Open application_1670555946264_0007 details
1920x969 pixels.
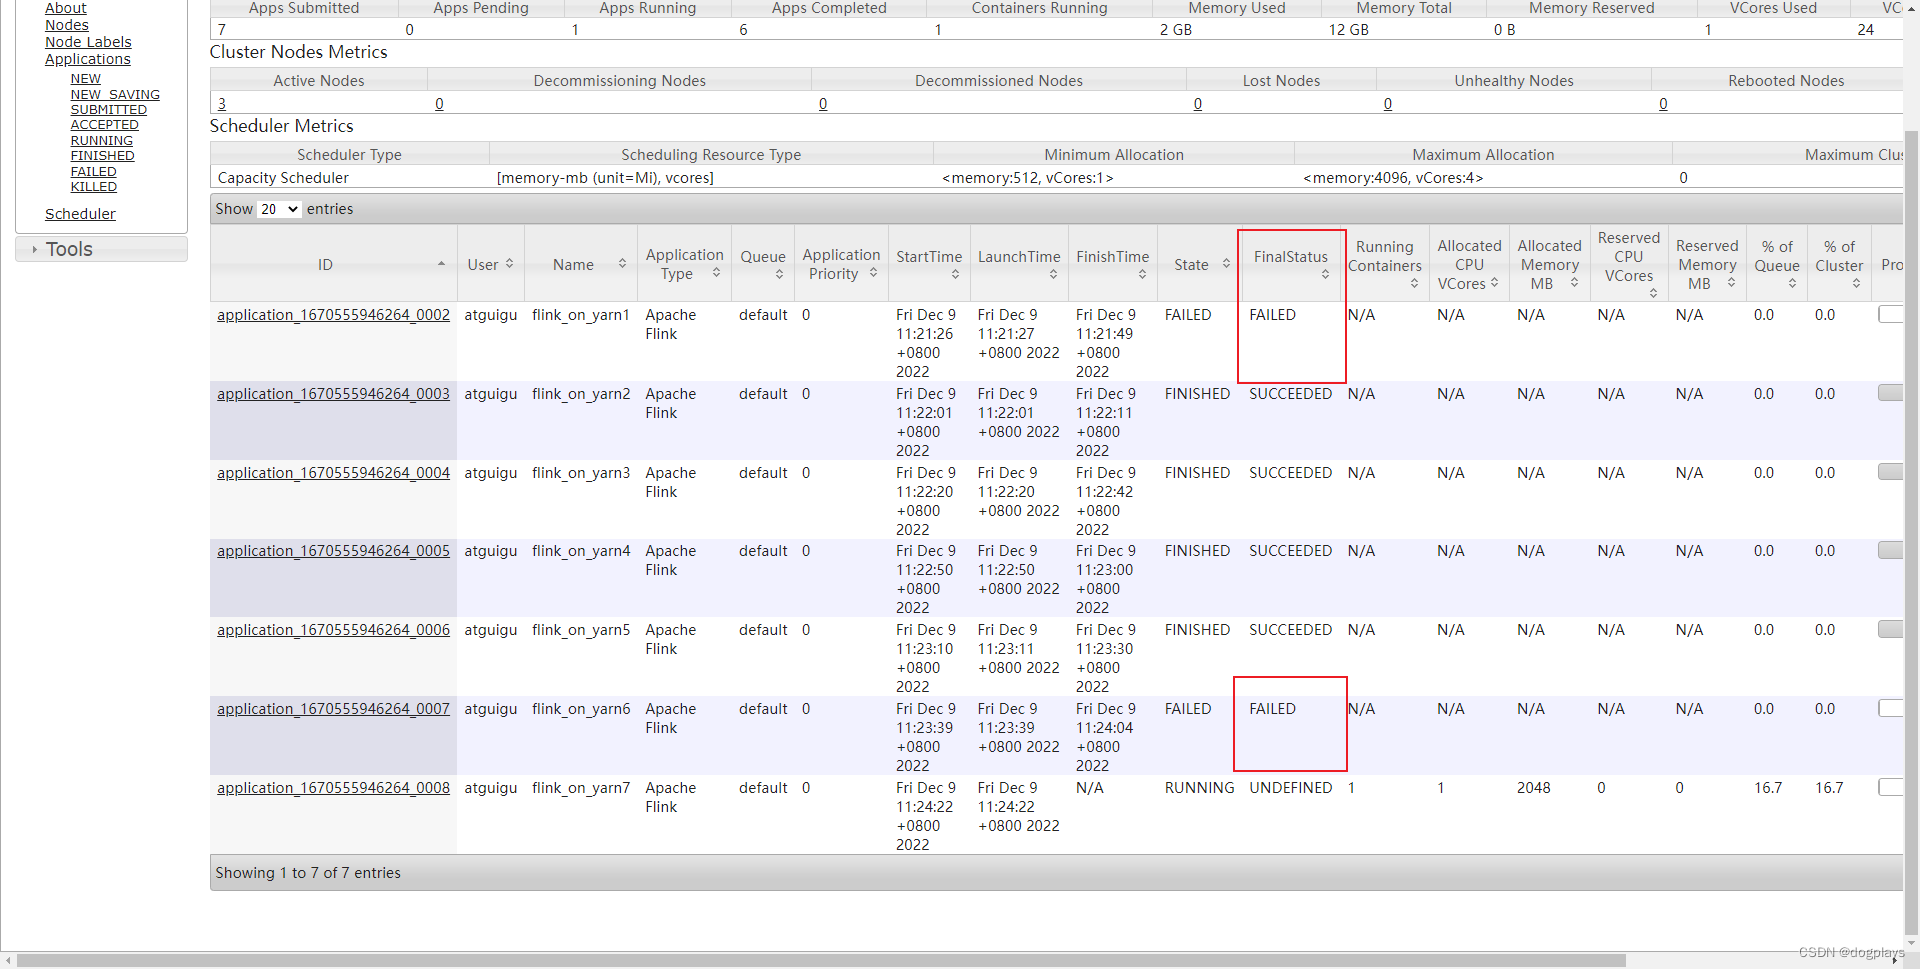[x=333, y=708]
